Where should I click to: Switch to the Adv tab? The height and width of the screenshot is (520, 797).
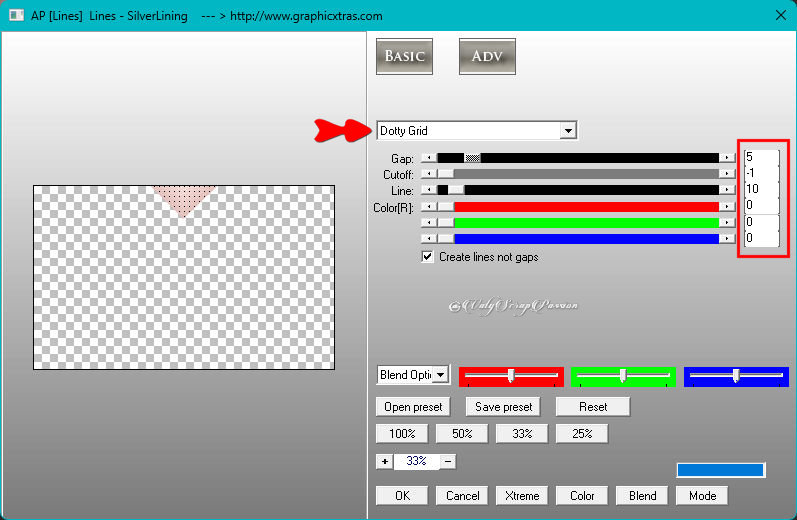pos(487,56)
